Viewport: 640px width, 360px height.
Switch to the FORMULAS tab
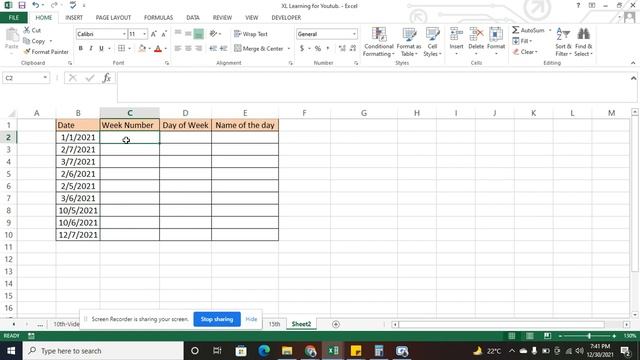[158, 18]
